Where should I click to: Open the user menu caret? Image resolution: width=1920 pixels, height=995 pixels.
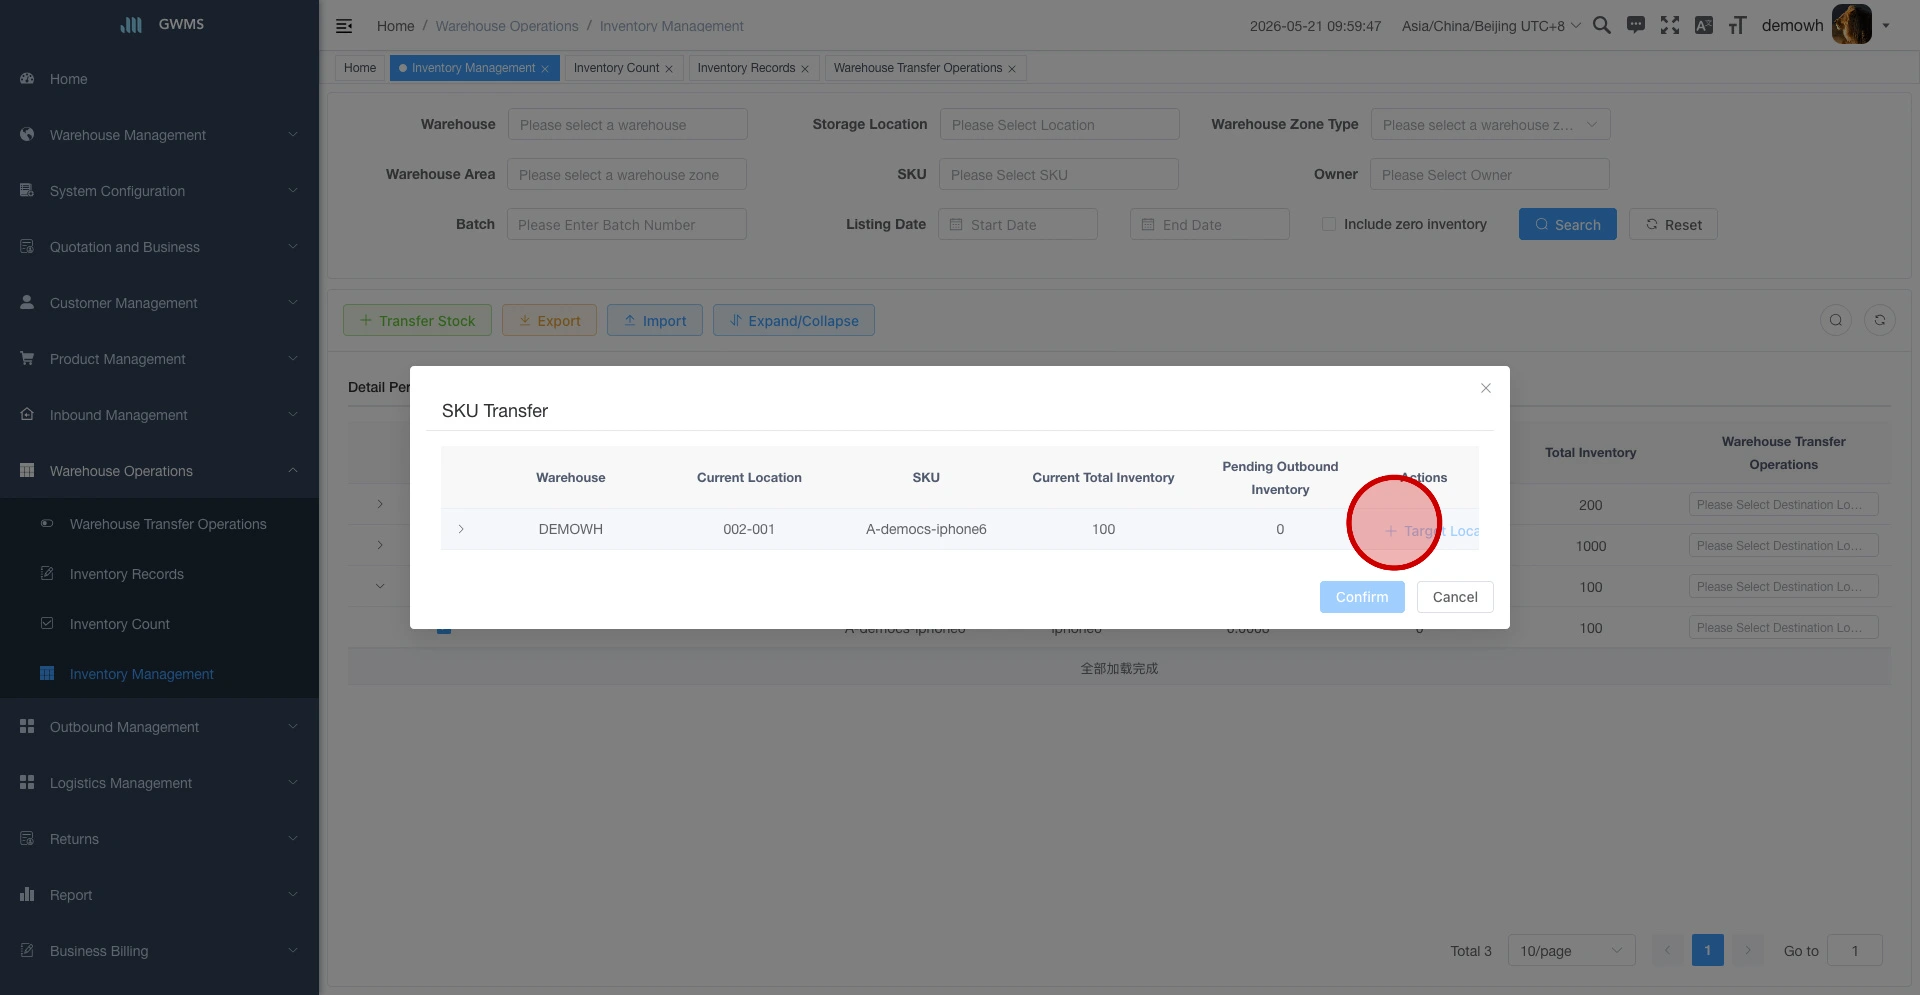[1886, 26]
